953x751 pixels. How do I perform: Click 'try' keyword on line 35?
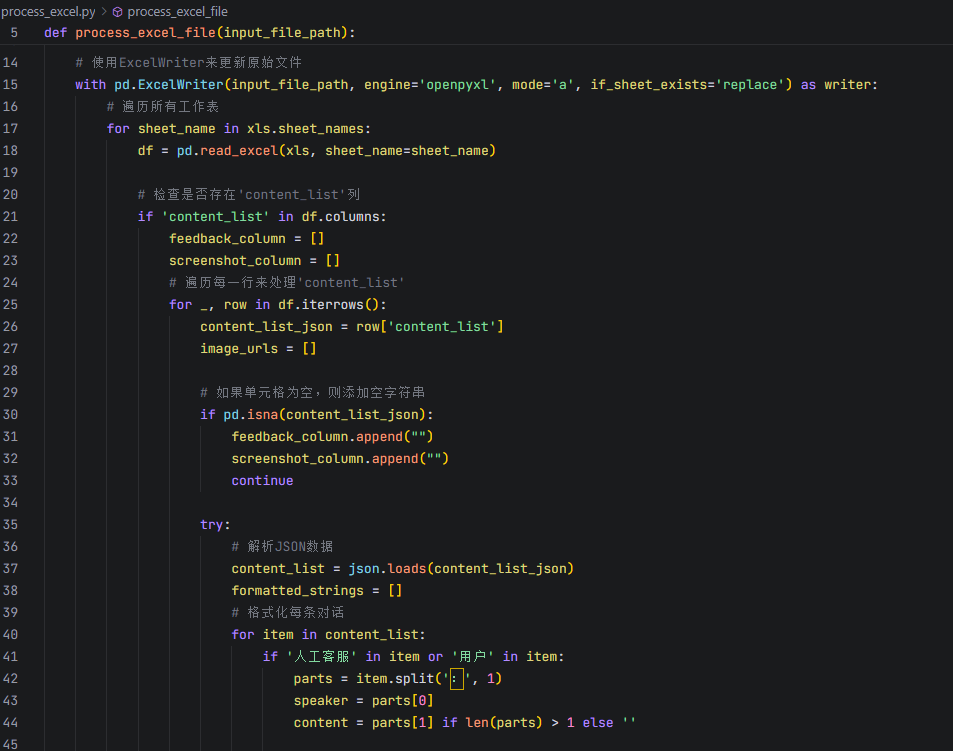click(x=212, y=524)
